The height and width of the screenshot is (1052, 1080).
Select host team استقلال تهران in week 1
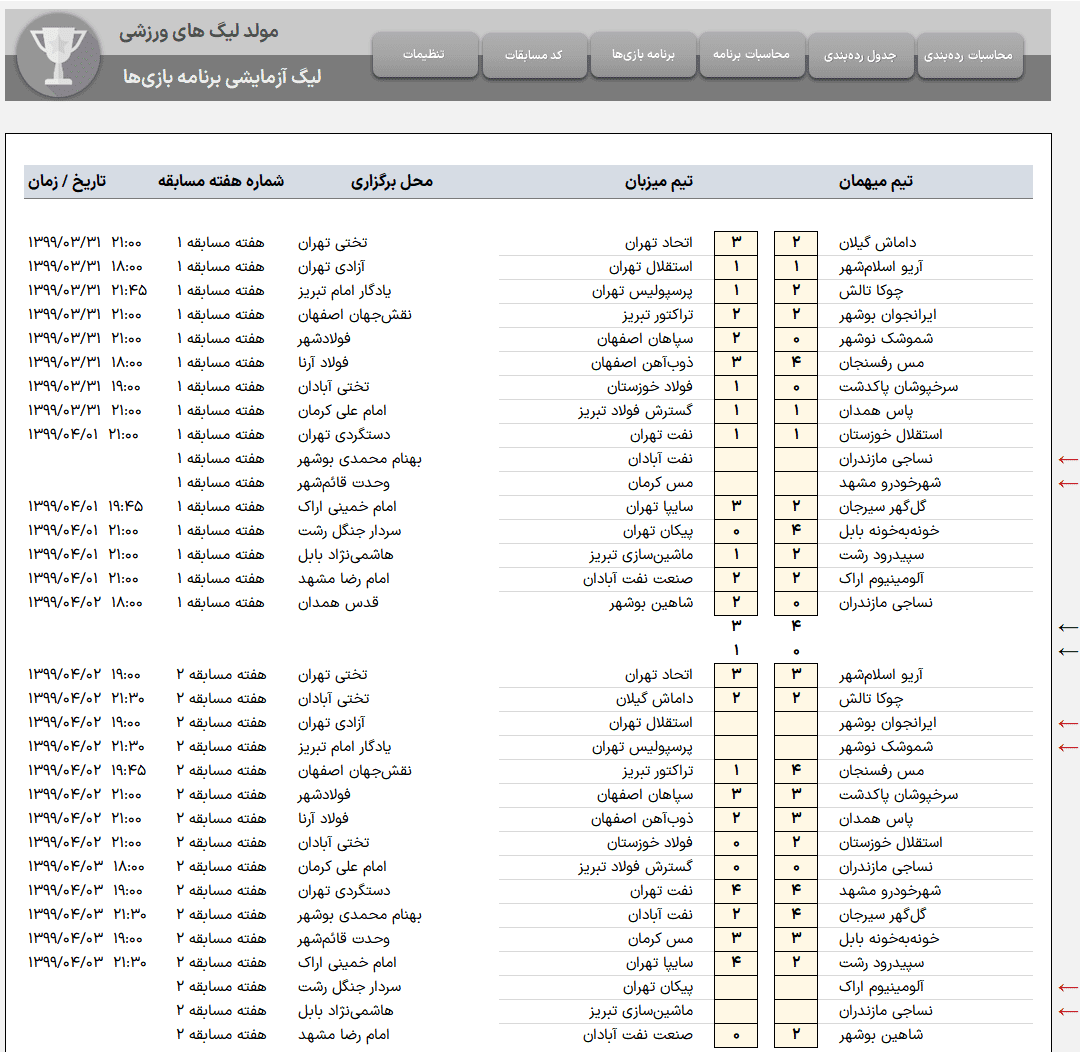coord(651,267)
